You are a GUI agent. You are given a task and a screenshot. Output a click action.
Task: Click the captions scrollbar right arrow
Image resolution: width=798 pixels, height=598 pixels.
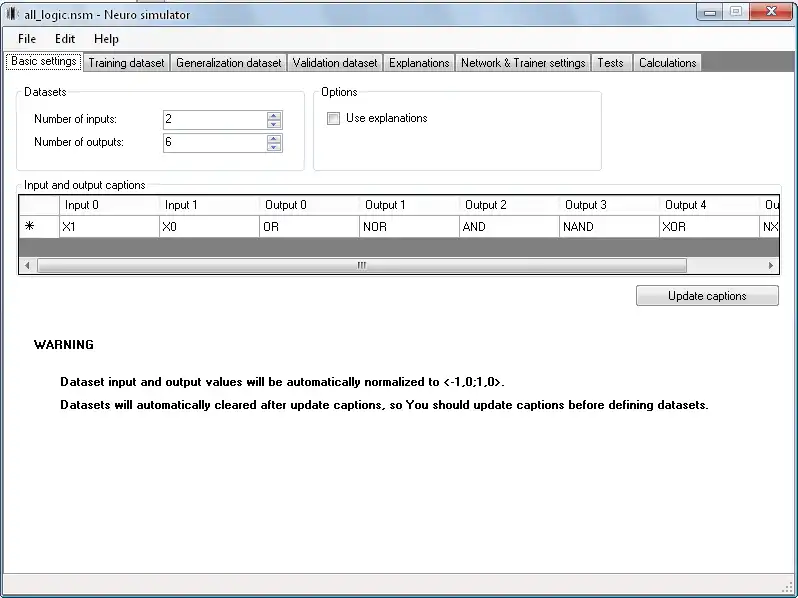[771, 265]
